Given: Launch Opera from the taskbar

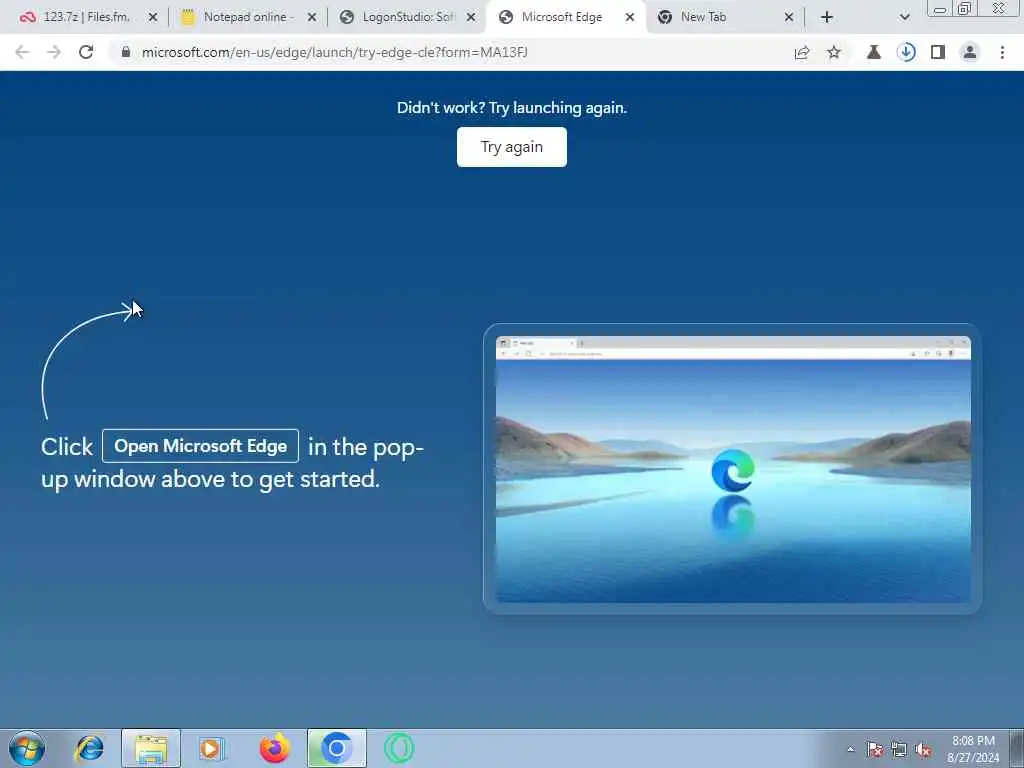Looking at the screenshot, I should click(x=398, y=748).
